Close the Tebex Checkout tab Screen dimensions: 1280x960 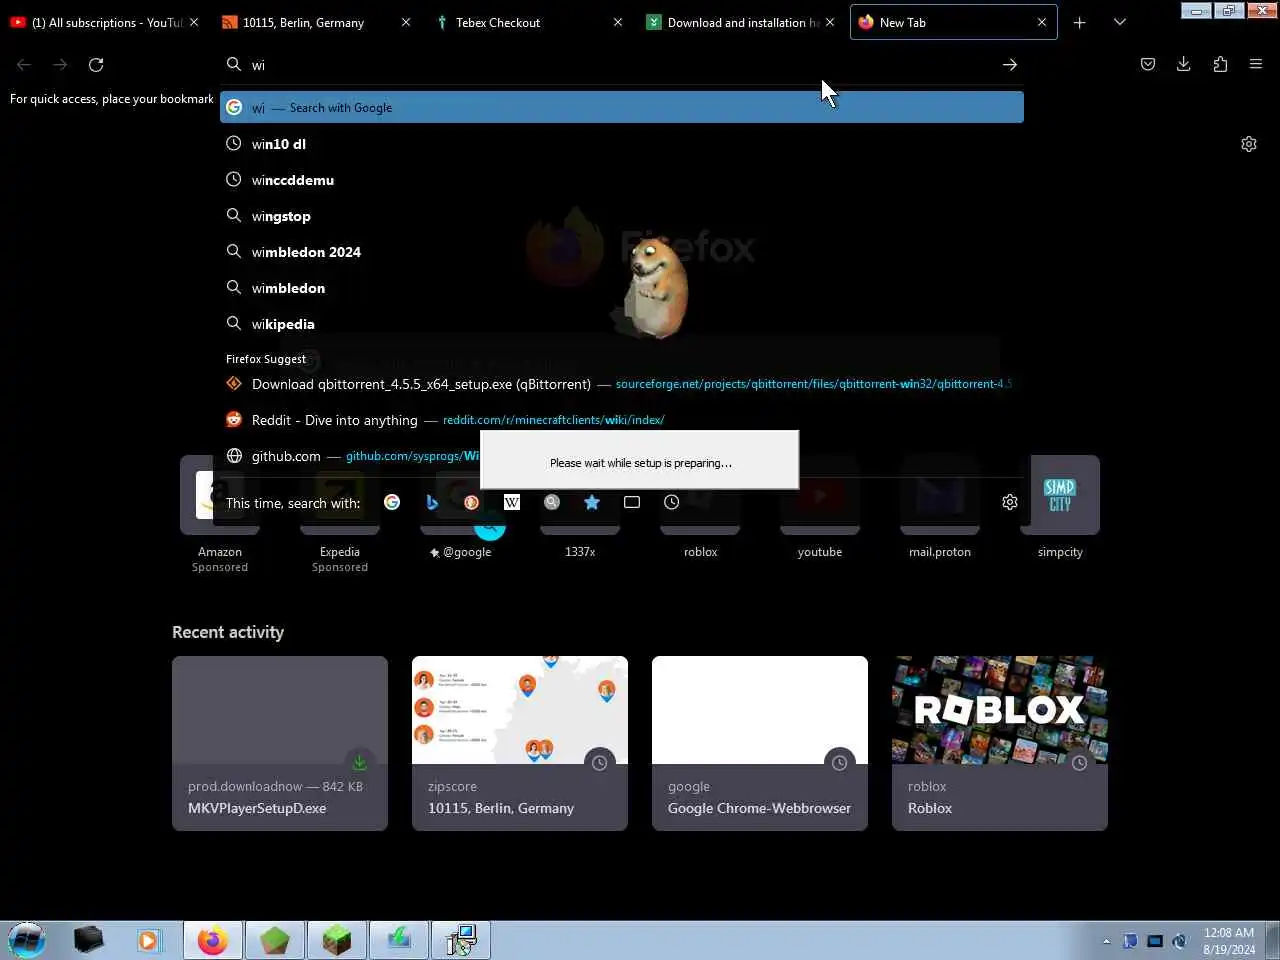618,22
